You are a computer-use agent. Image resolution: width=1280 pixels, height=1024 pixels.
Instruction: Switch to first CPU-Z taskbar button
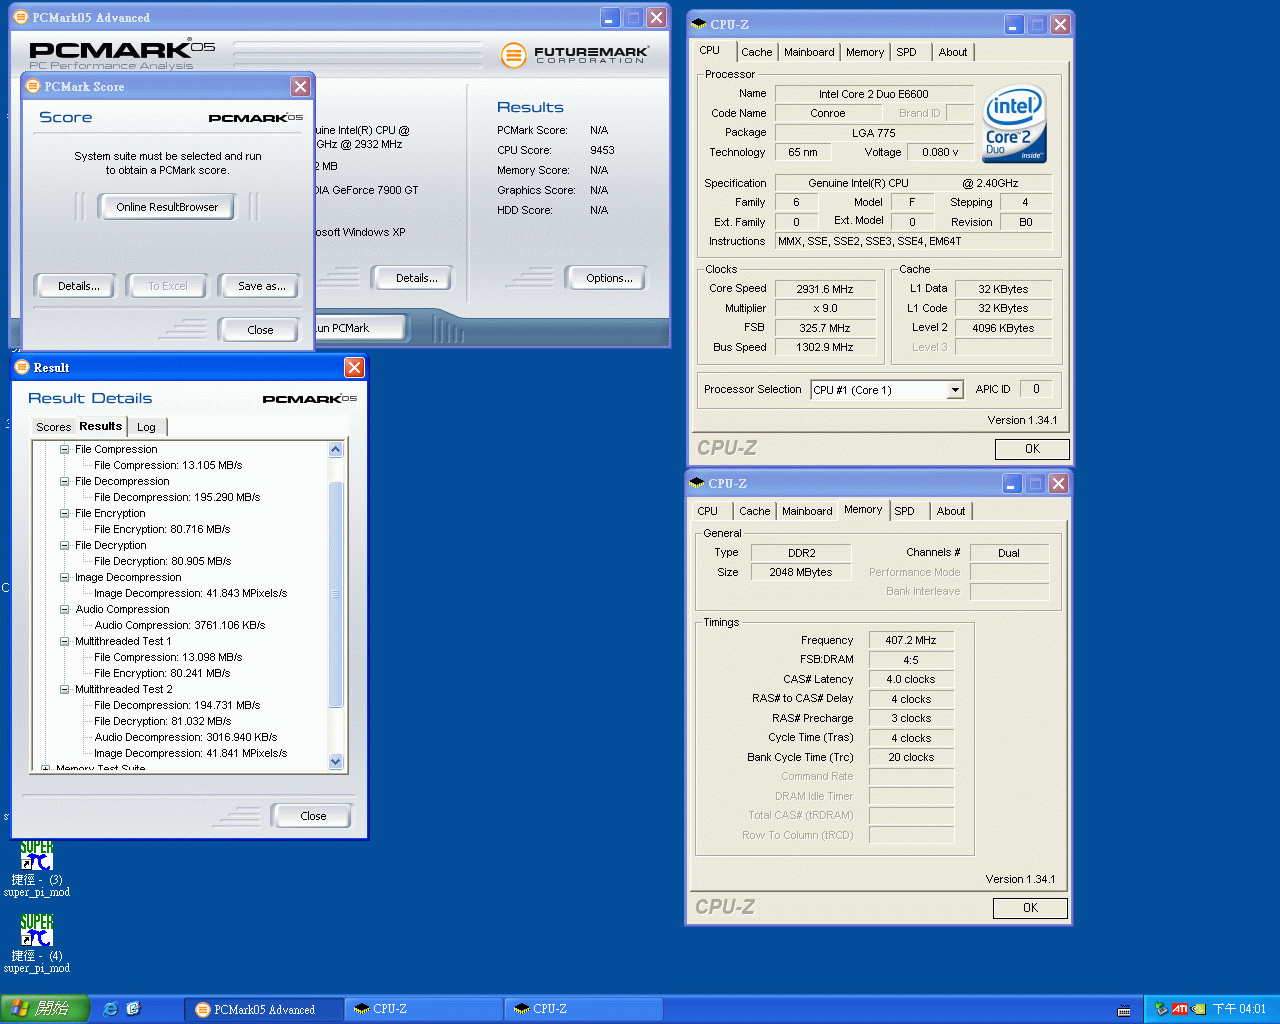[423, 1009]
